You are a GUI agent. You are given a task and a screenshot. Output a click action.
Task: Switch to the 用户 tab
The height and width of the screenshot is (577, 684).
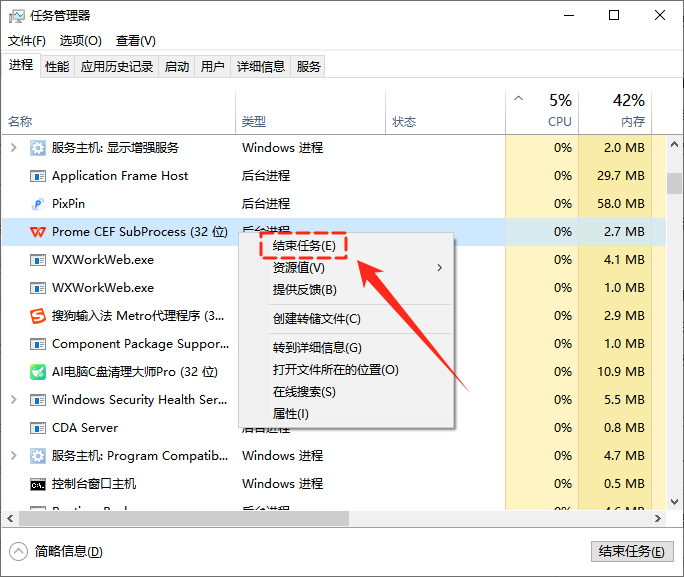coord(212,66)
